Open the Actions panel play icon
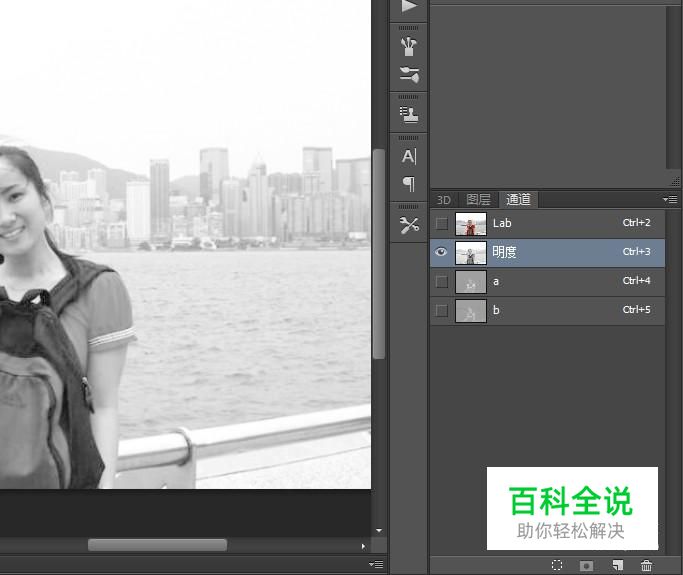 [409, 6]
